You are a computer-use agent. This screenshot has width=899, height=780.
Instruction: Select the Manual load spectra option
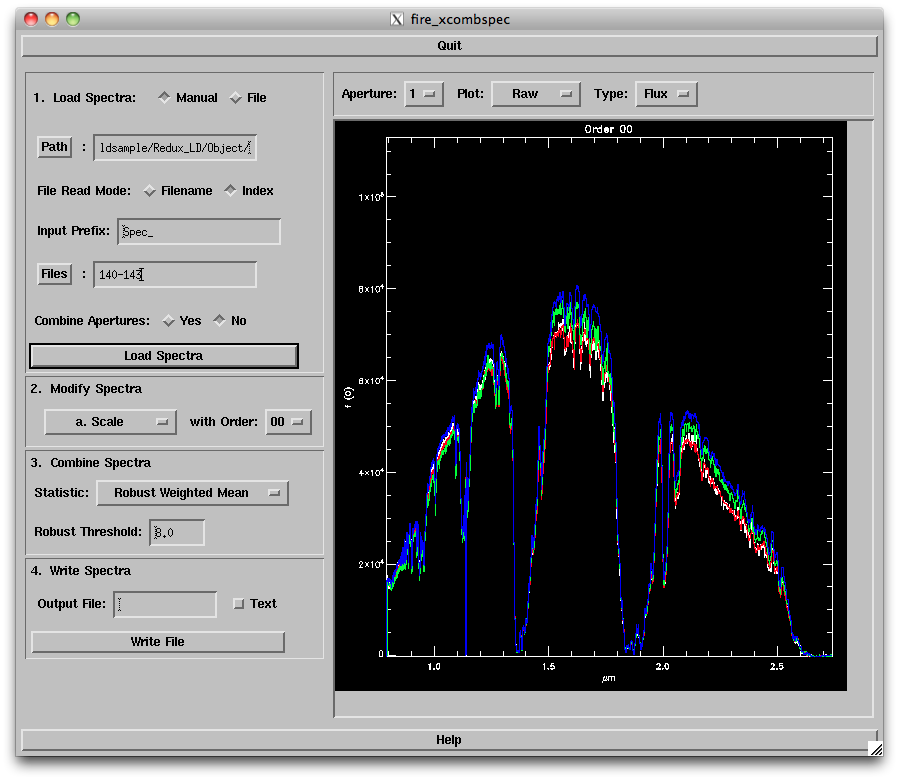[x=188, y=98]
